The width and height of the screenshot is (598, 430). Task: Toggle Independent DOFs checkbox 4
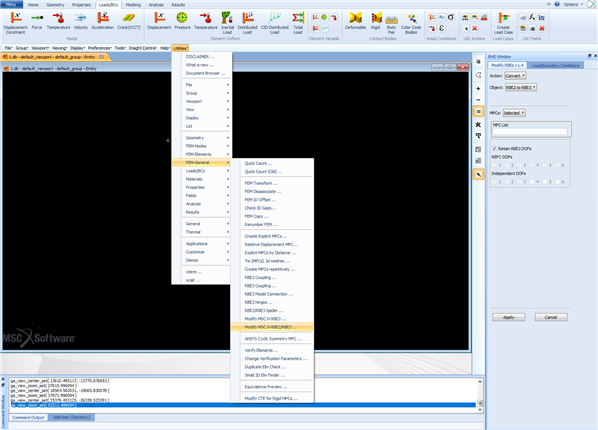[x=532, y=182]
